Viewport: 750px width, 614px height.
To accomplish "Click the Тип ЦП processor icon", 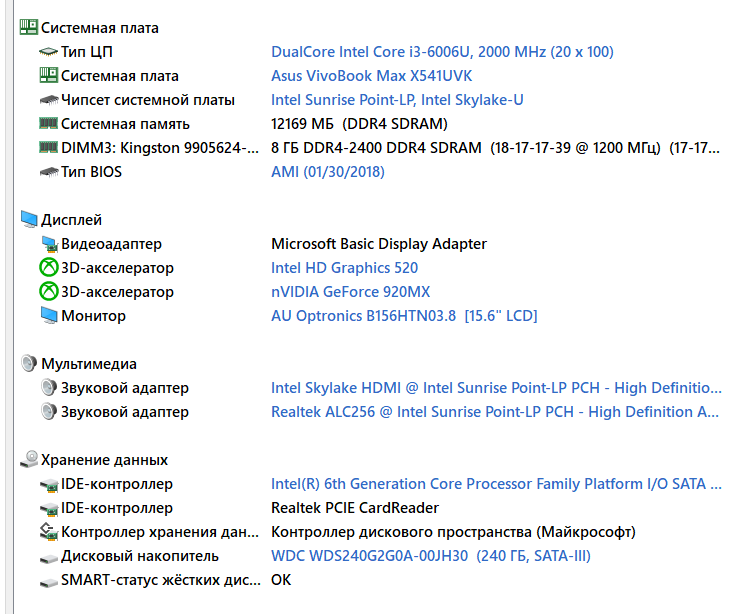I will (48, 52).
